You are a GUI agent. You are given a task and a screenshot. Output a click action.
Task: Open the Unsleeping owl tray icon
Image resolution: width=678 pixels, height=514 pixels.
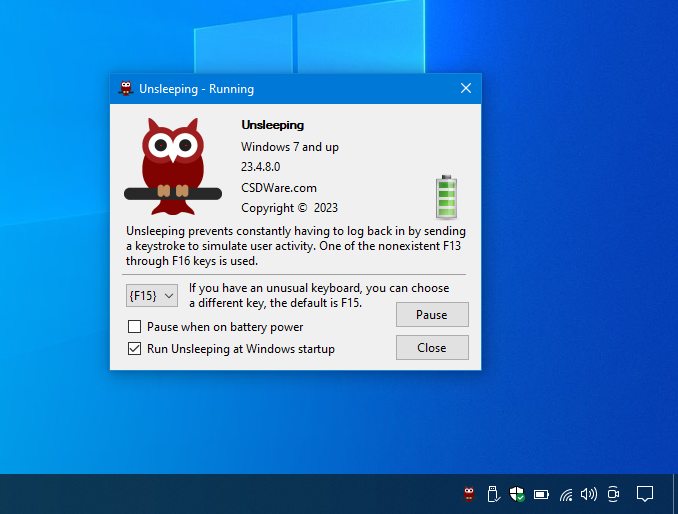[x=469, y=494]
